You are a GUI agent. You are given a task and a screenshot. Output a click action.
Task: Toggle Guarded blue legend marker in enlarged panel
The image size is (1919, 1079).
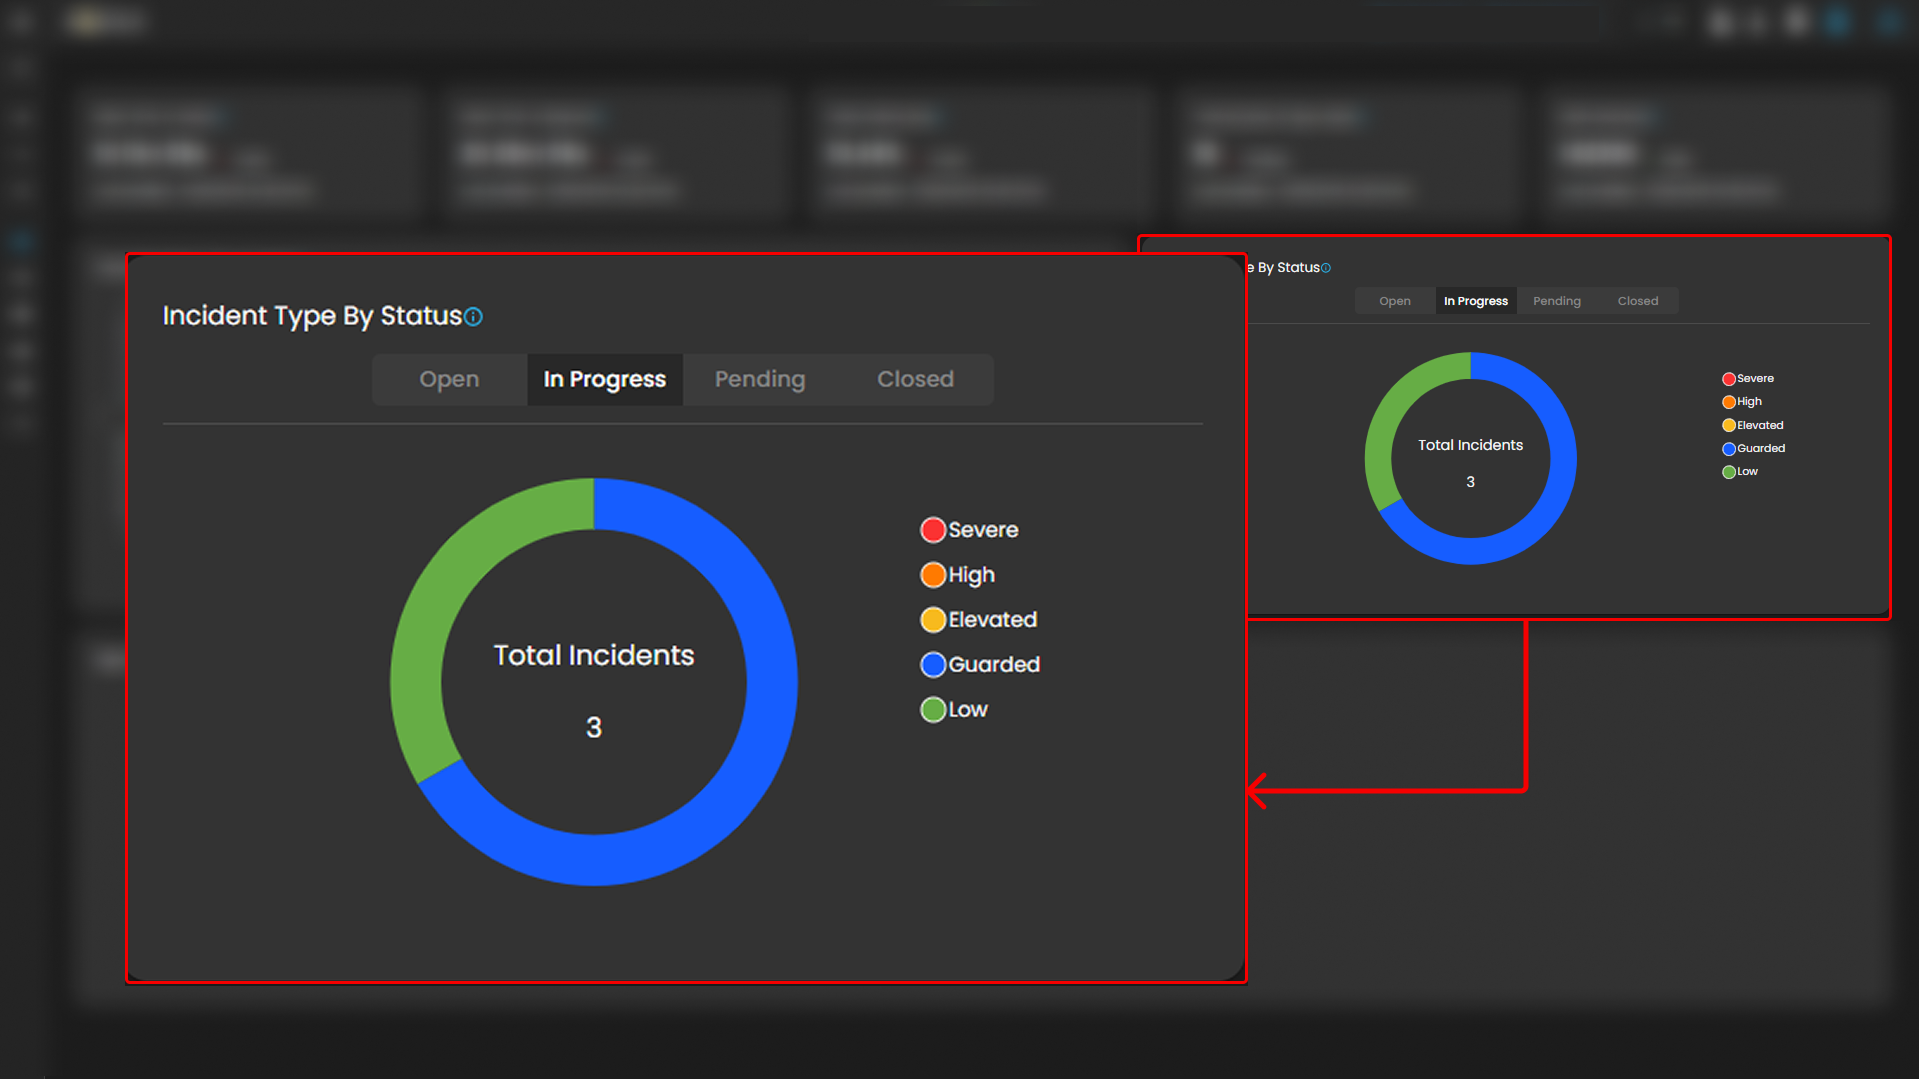[x=933, y=665]
